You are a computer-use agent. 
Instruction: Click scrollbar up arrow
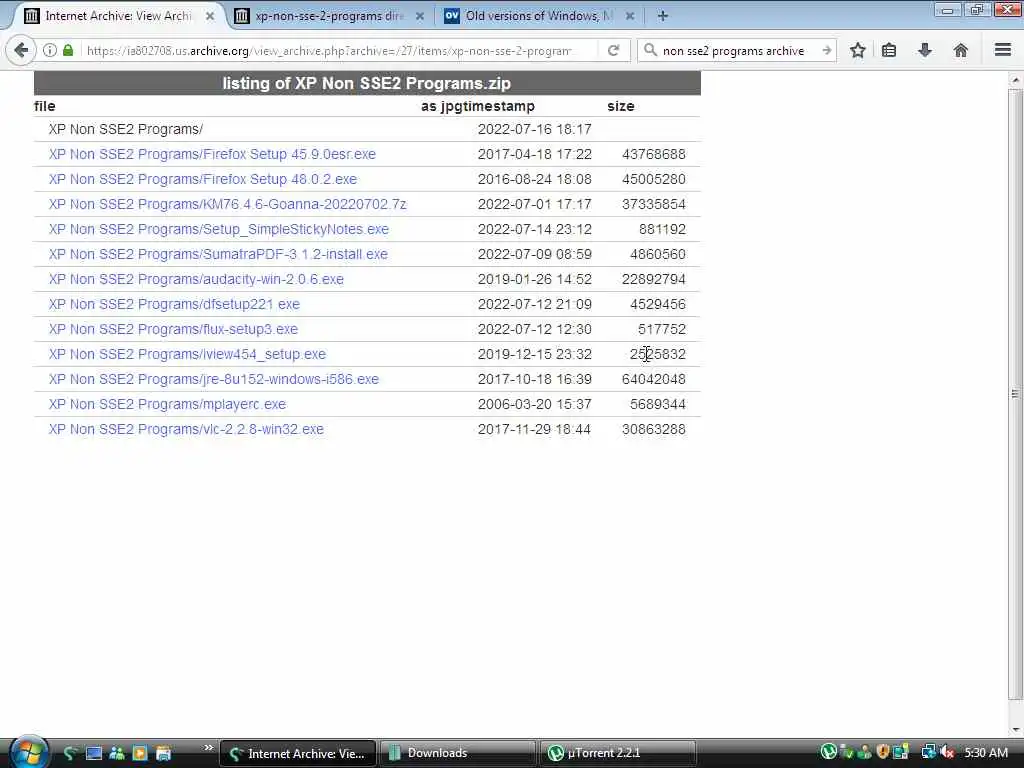pyautogui.click(x=1015, y=80)
